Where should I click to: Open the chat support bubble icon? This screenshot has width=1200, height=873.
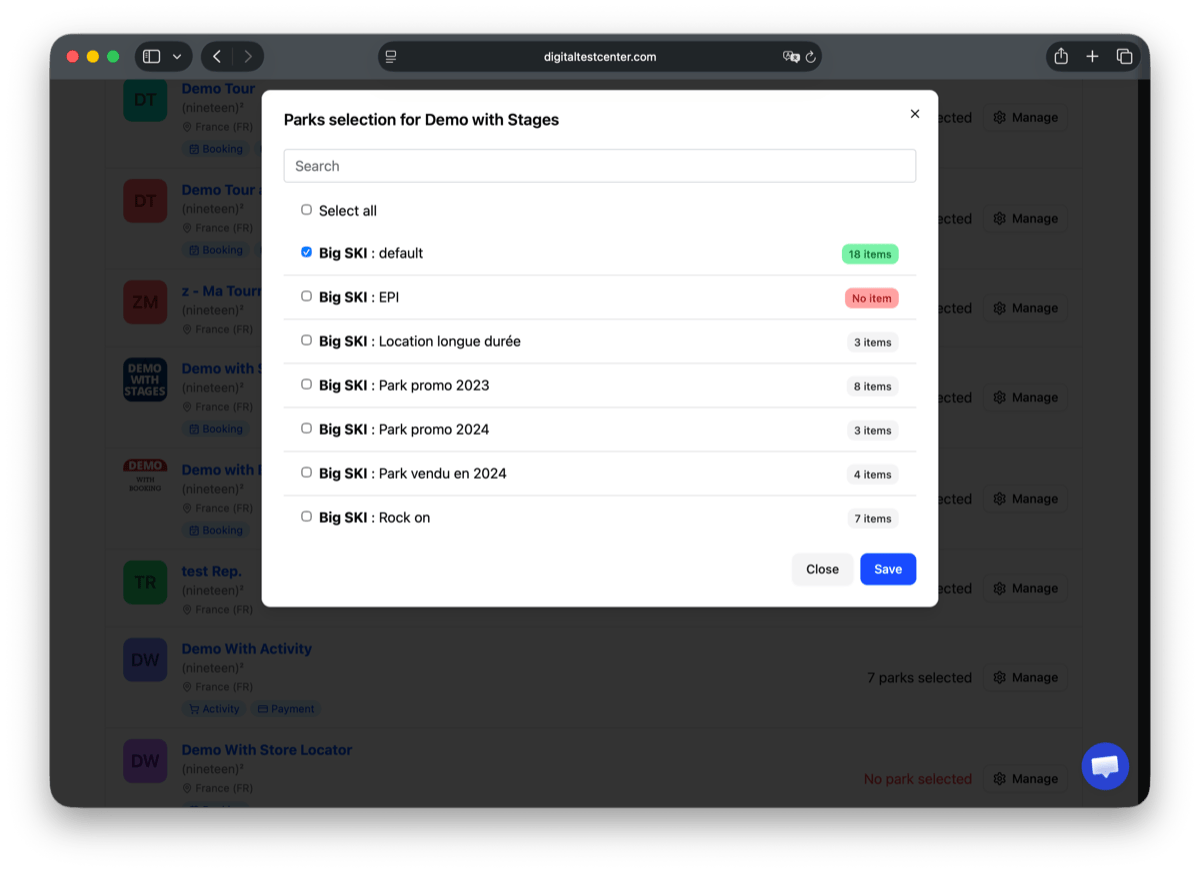pos(1105,767)
